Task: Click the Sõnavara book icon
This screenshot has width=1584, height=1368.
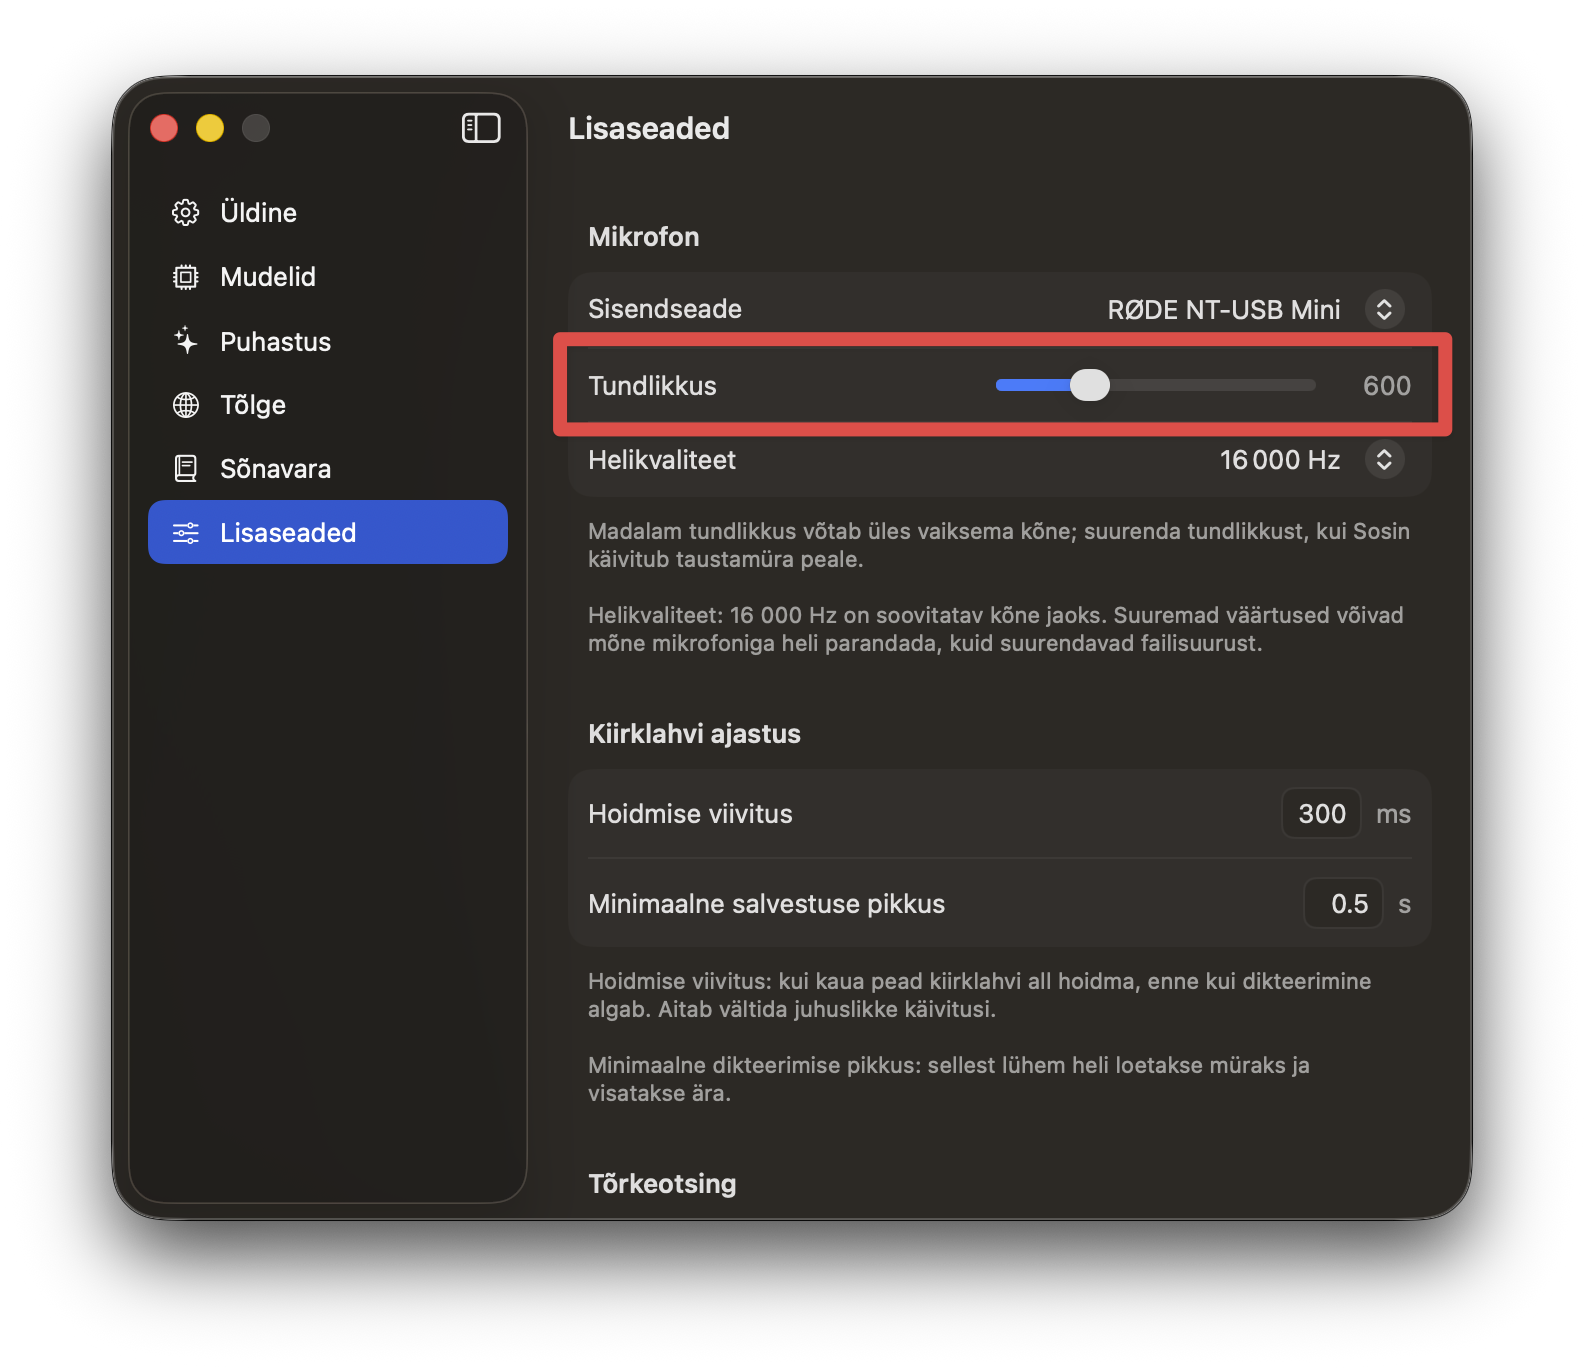Action: [x=186, y=469]
